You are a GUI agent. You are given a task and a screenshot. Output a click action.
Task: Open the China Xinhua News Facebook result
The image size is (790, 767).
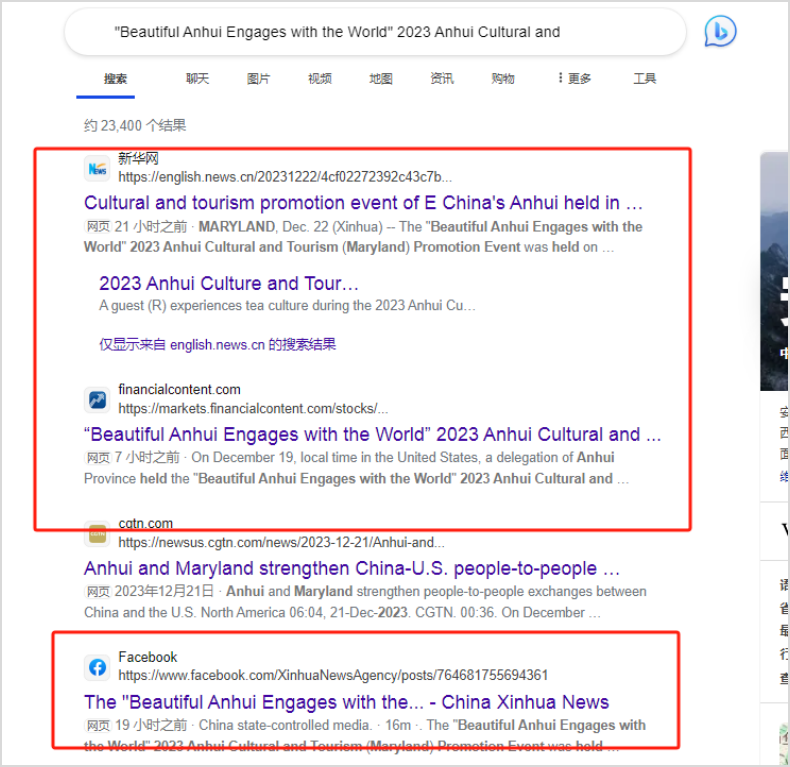(x=346, y=701)
